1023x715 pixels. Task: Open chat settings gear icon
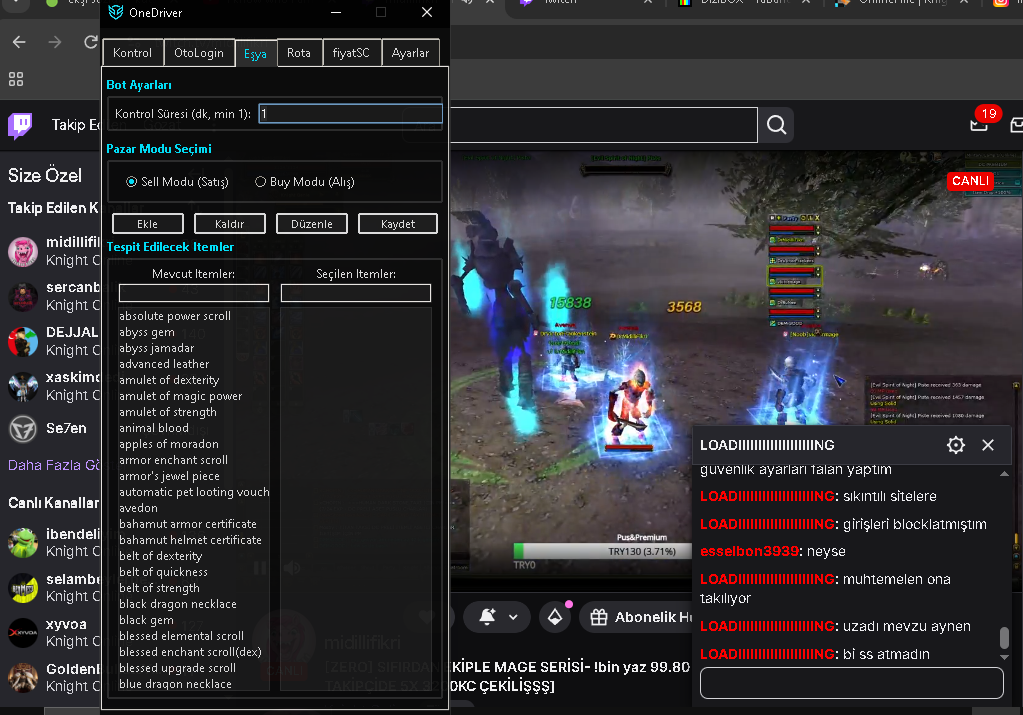point(956,445)
